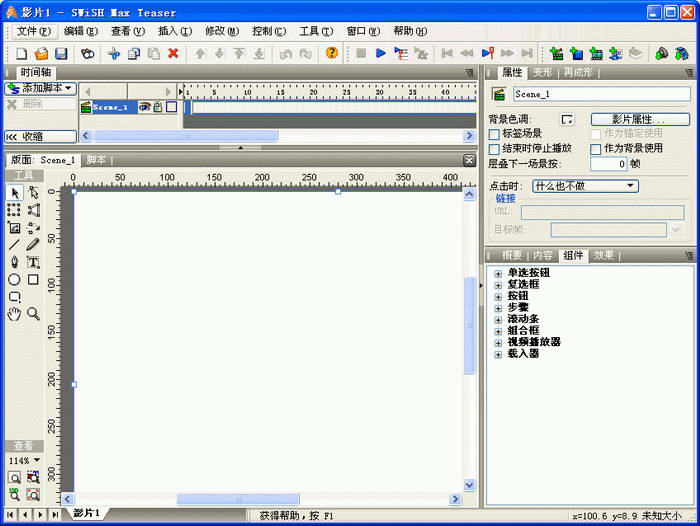Click the 背景色调 color swatch

(x=567, y=120)
